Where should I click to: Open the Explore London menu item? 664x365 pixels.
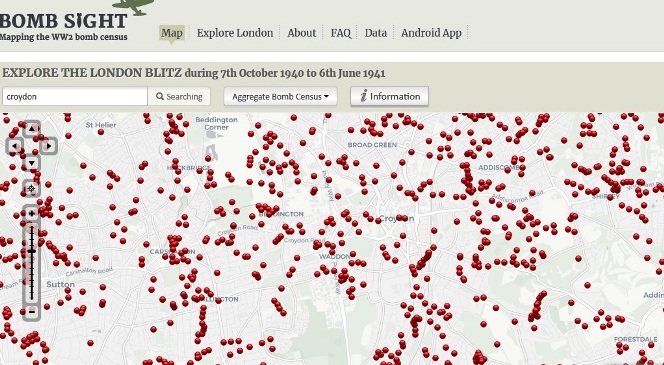[235, 33]
